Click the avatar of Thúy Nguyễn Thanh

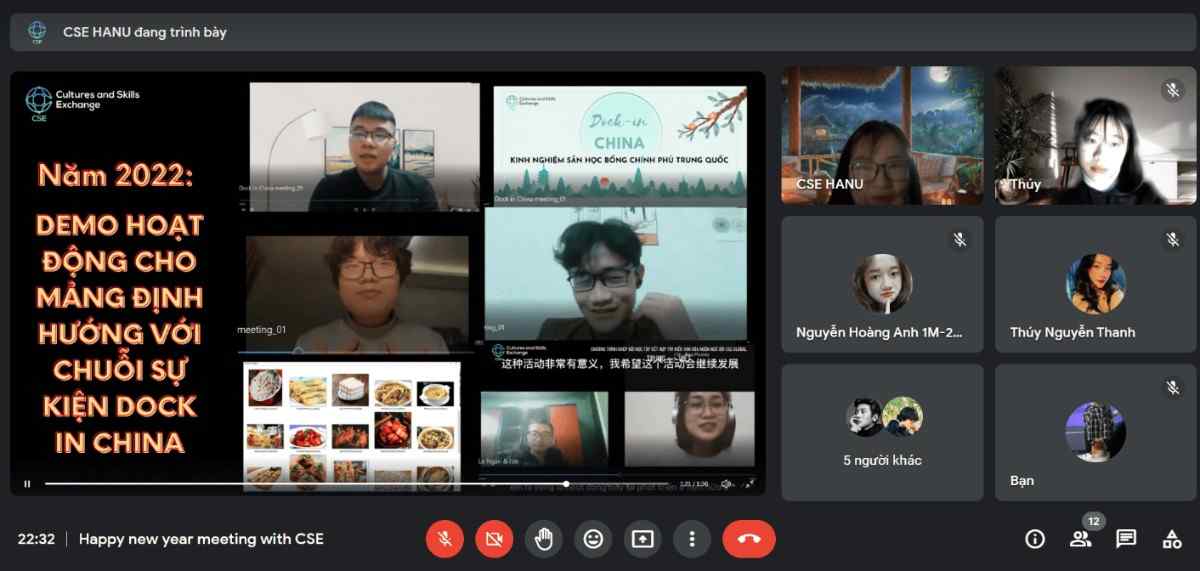1095,283
